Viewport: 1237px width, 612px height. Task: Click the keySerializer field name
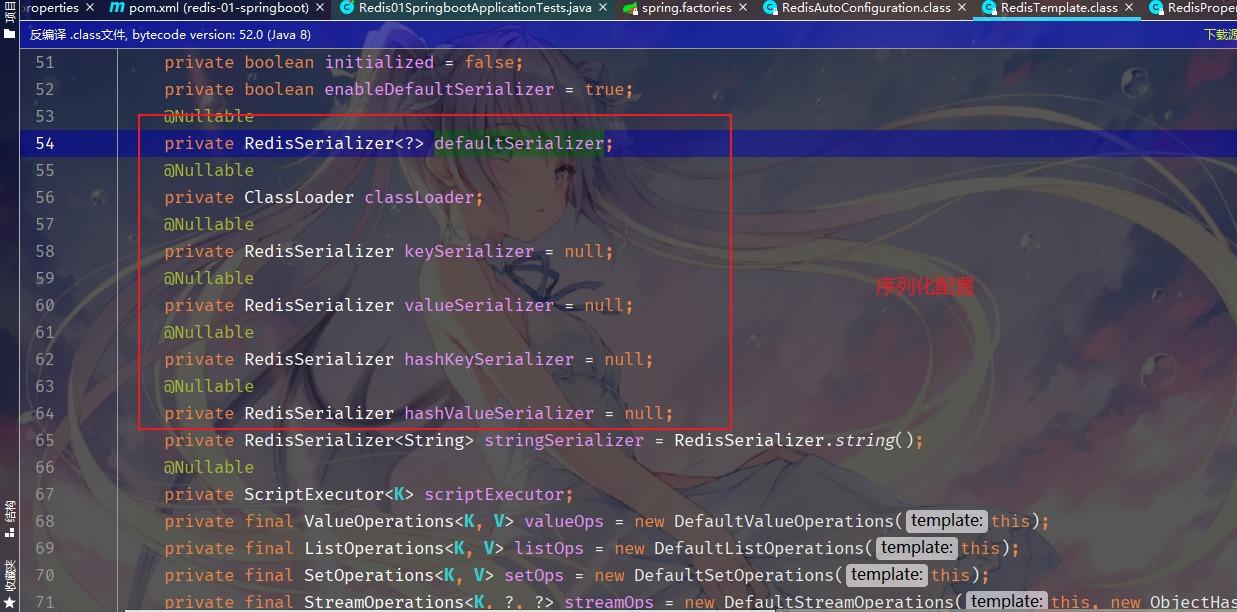469,251
